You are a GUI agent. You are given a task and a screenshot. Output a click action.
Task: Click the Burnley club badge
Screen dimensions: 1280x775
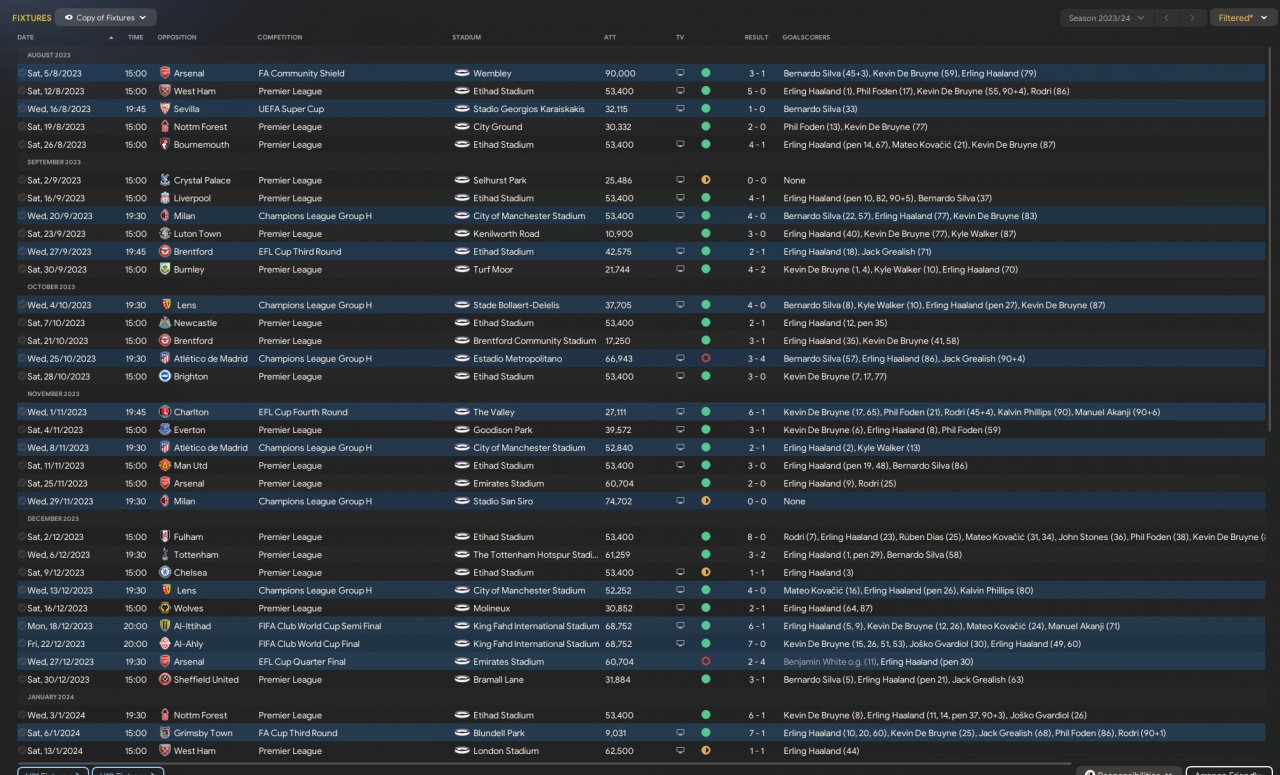tap(165, 270)
